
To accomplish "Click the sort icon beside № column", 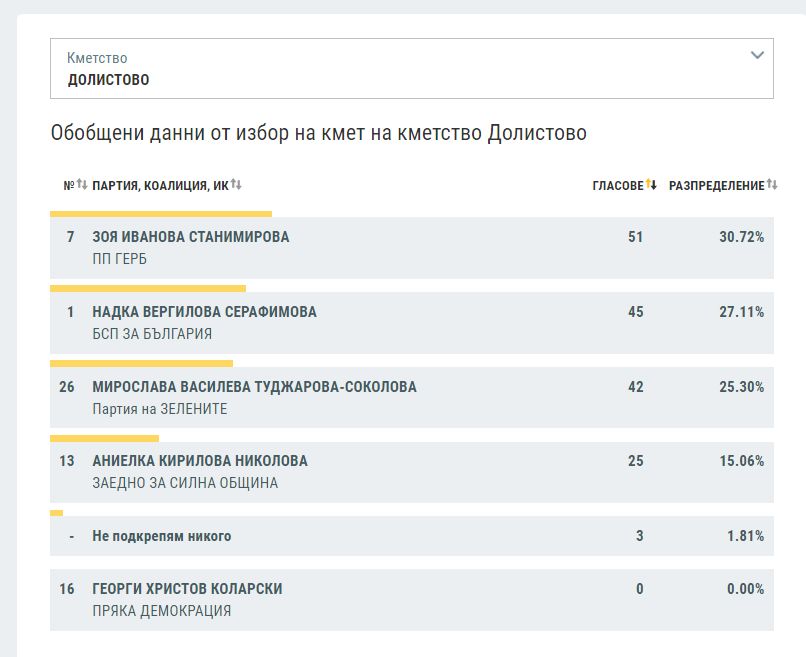I will coord(82,185).
